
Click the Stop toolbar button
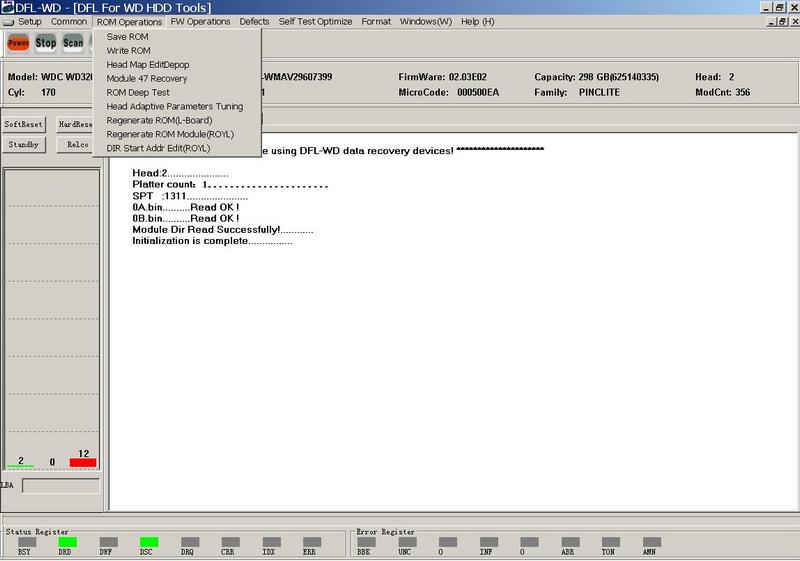[45, 43]
